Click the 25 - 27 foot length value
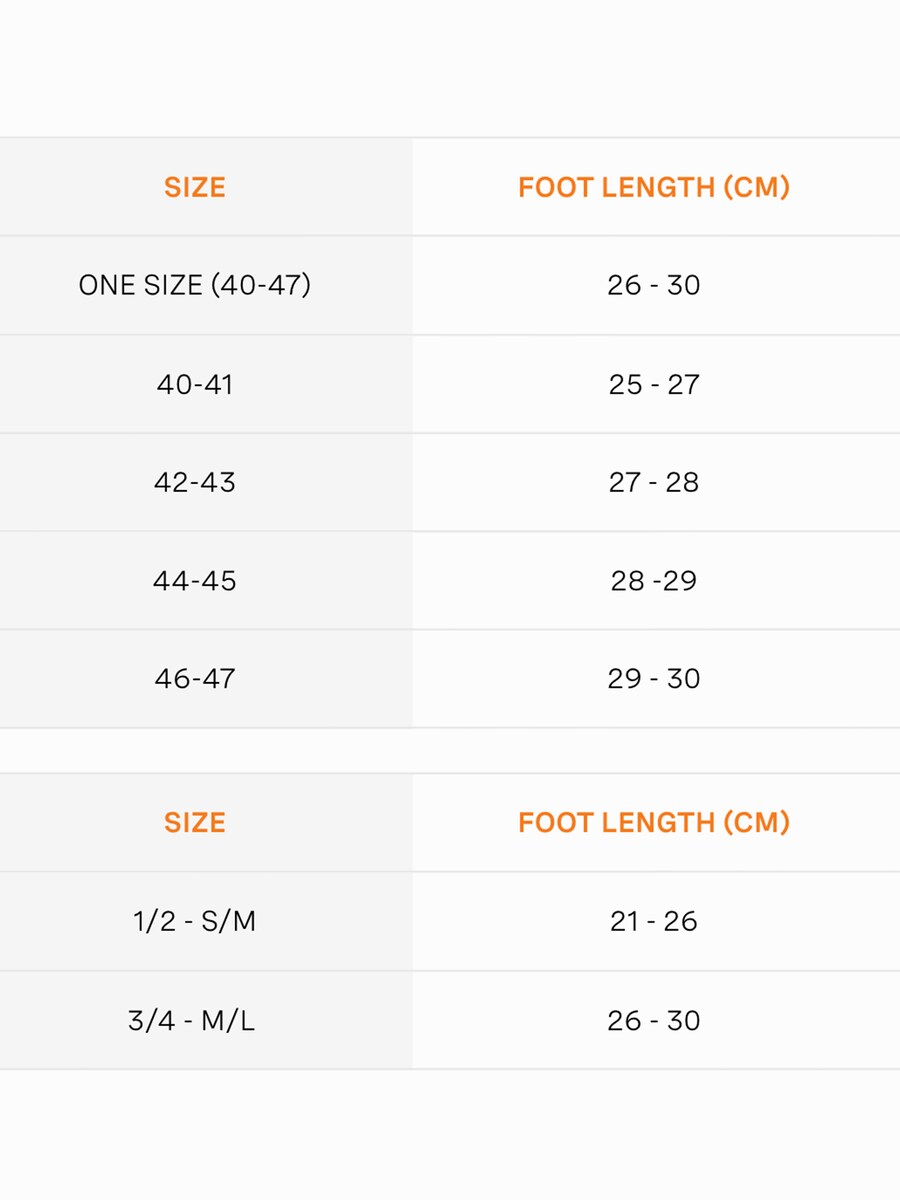This screenshot has height=1200, width=900. (654, 384)
